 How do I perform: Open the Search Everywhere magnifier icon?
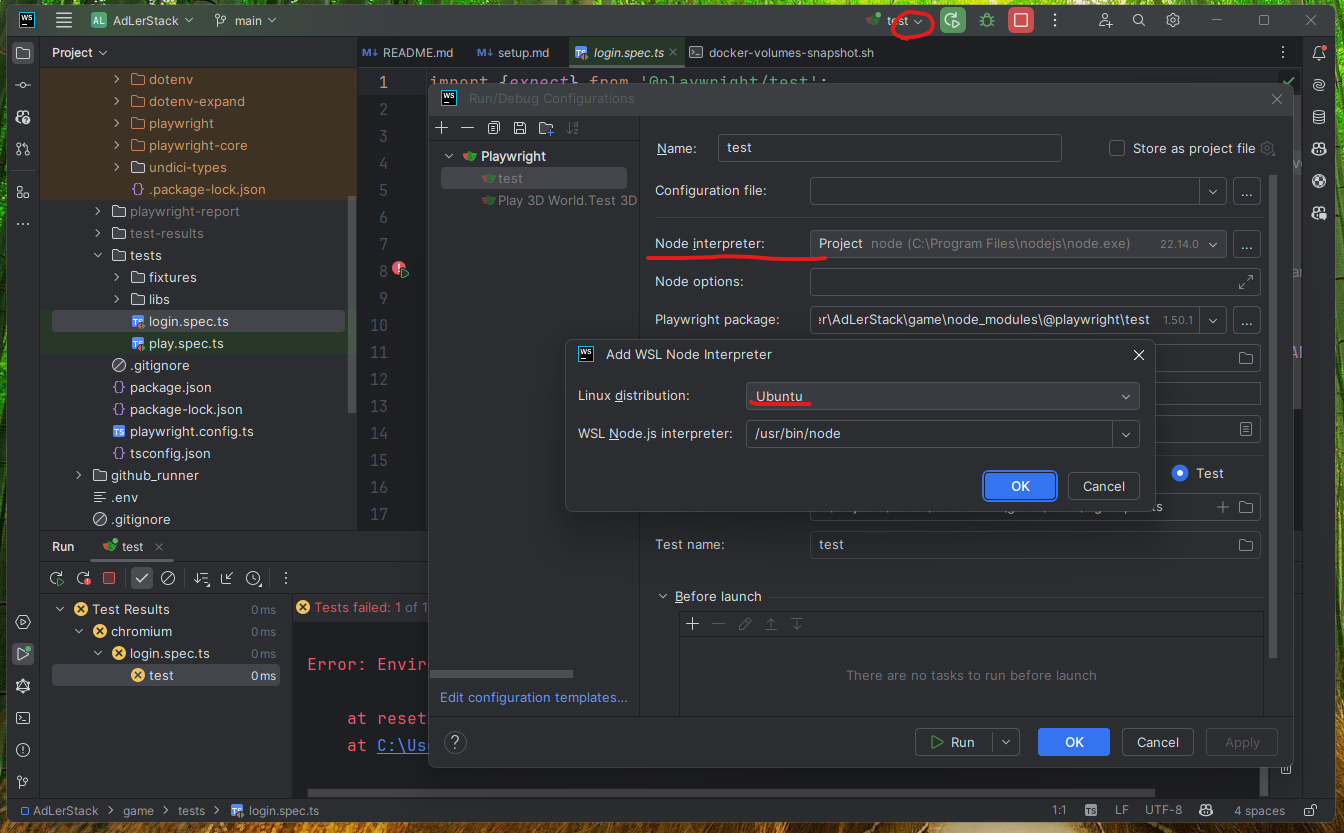(1139, 20)
